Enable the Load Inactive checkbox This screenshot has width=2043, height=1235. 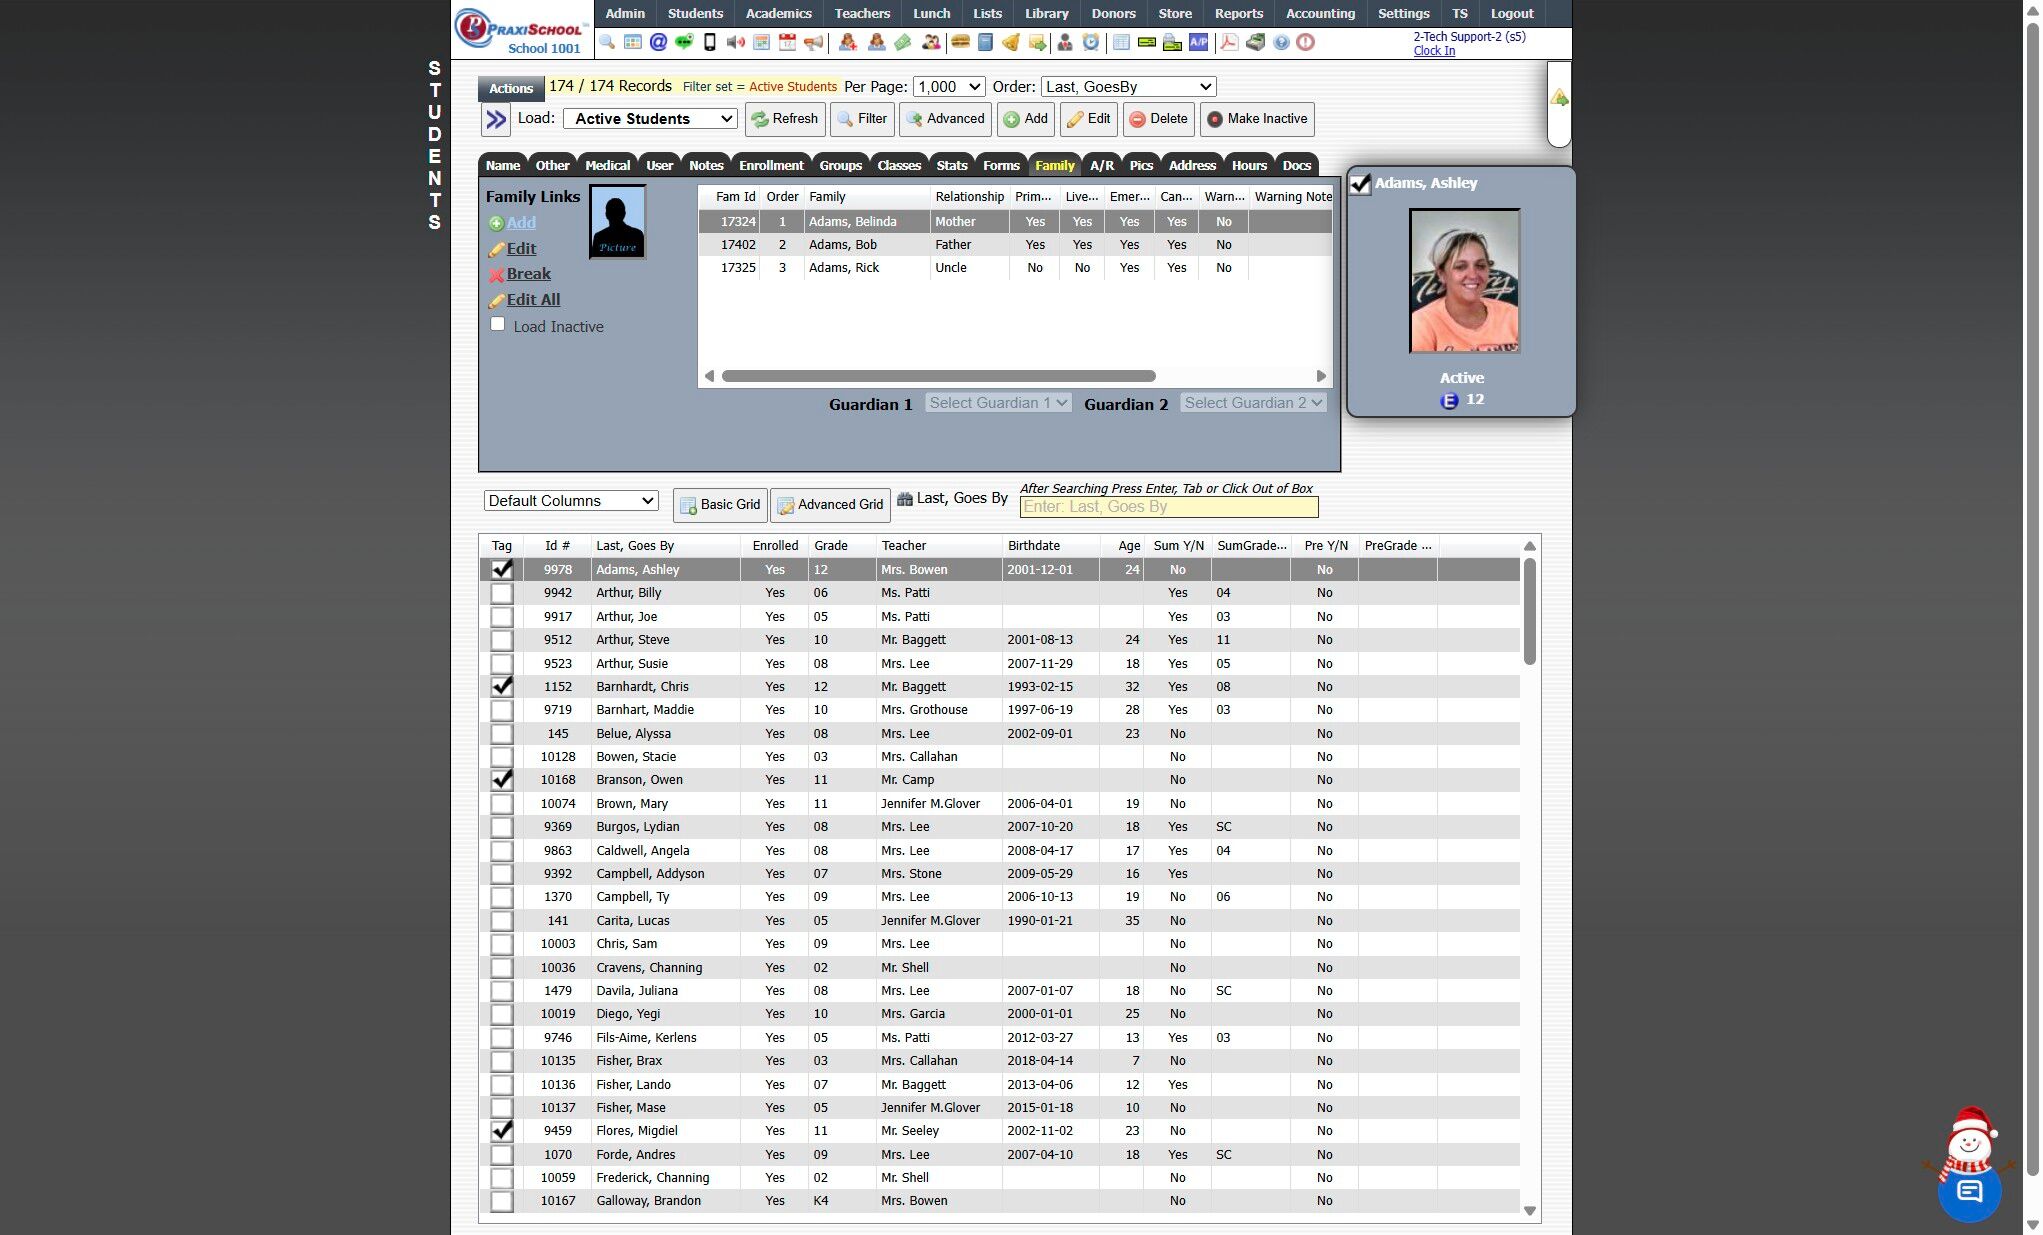pyautogui.click(x=497, y=324)
